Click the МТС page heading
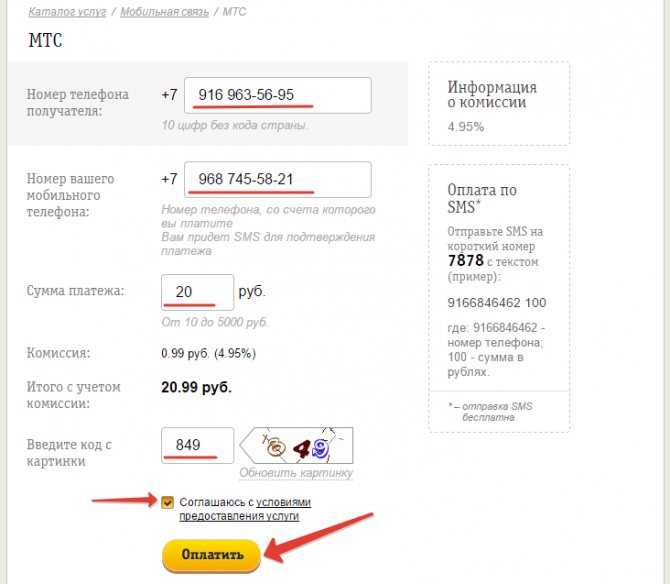 click(x=45, y=40)
